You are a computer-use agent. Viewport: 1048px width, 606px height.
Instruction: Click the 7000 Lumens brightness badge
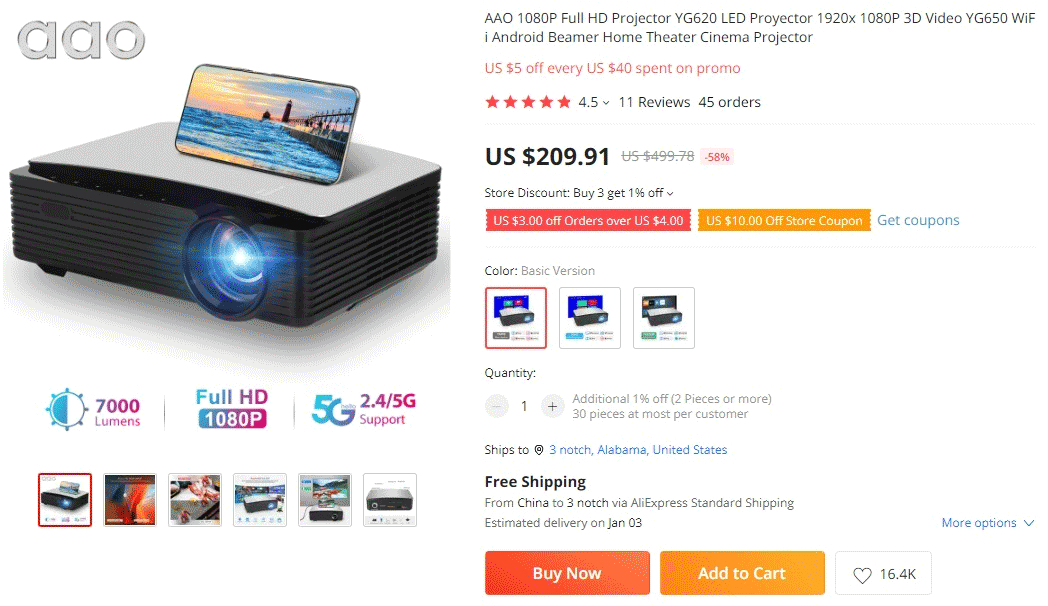pyautogui.click(x=94, y=409)
